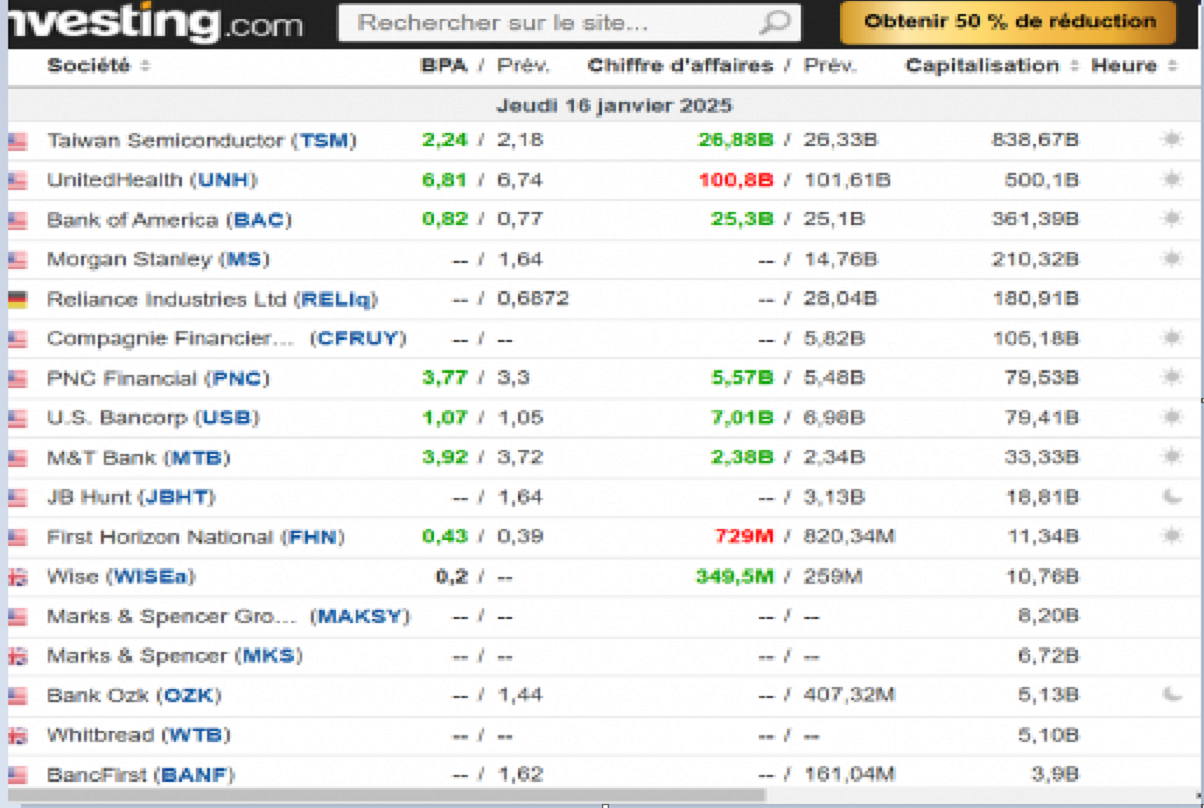Click the sun icon in Compagnie Financier row
1204x808 pixels.
pyautogui.click(x=1172, y=338)
